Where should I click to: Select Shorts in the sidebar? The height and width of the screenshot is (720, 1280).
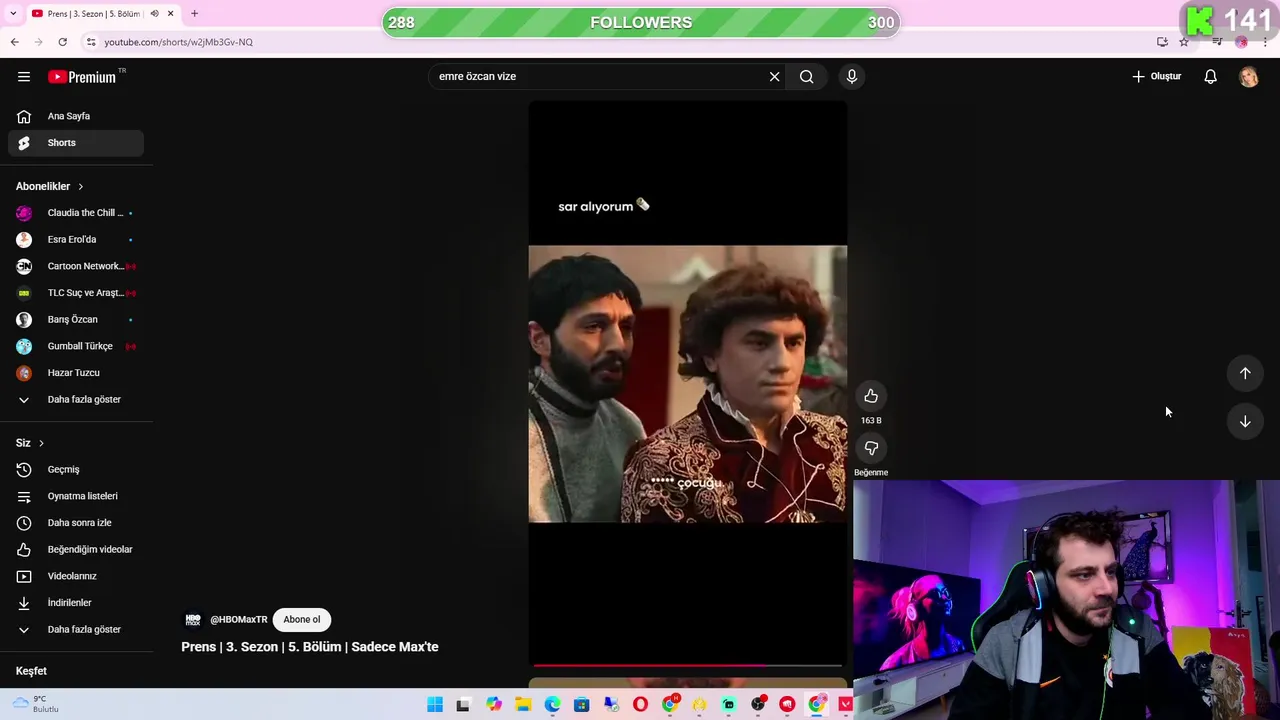(76, 143)
